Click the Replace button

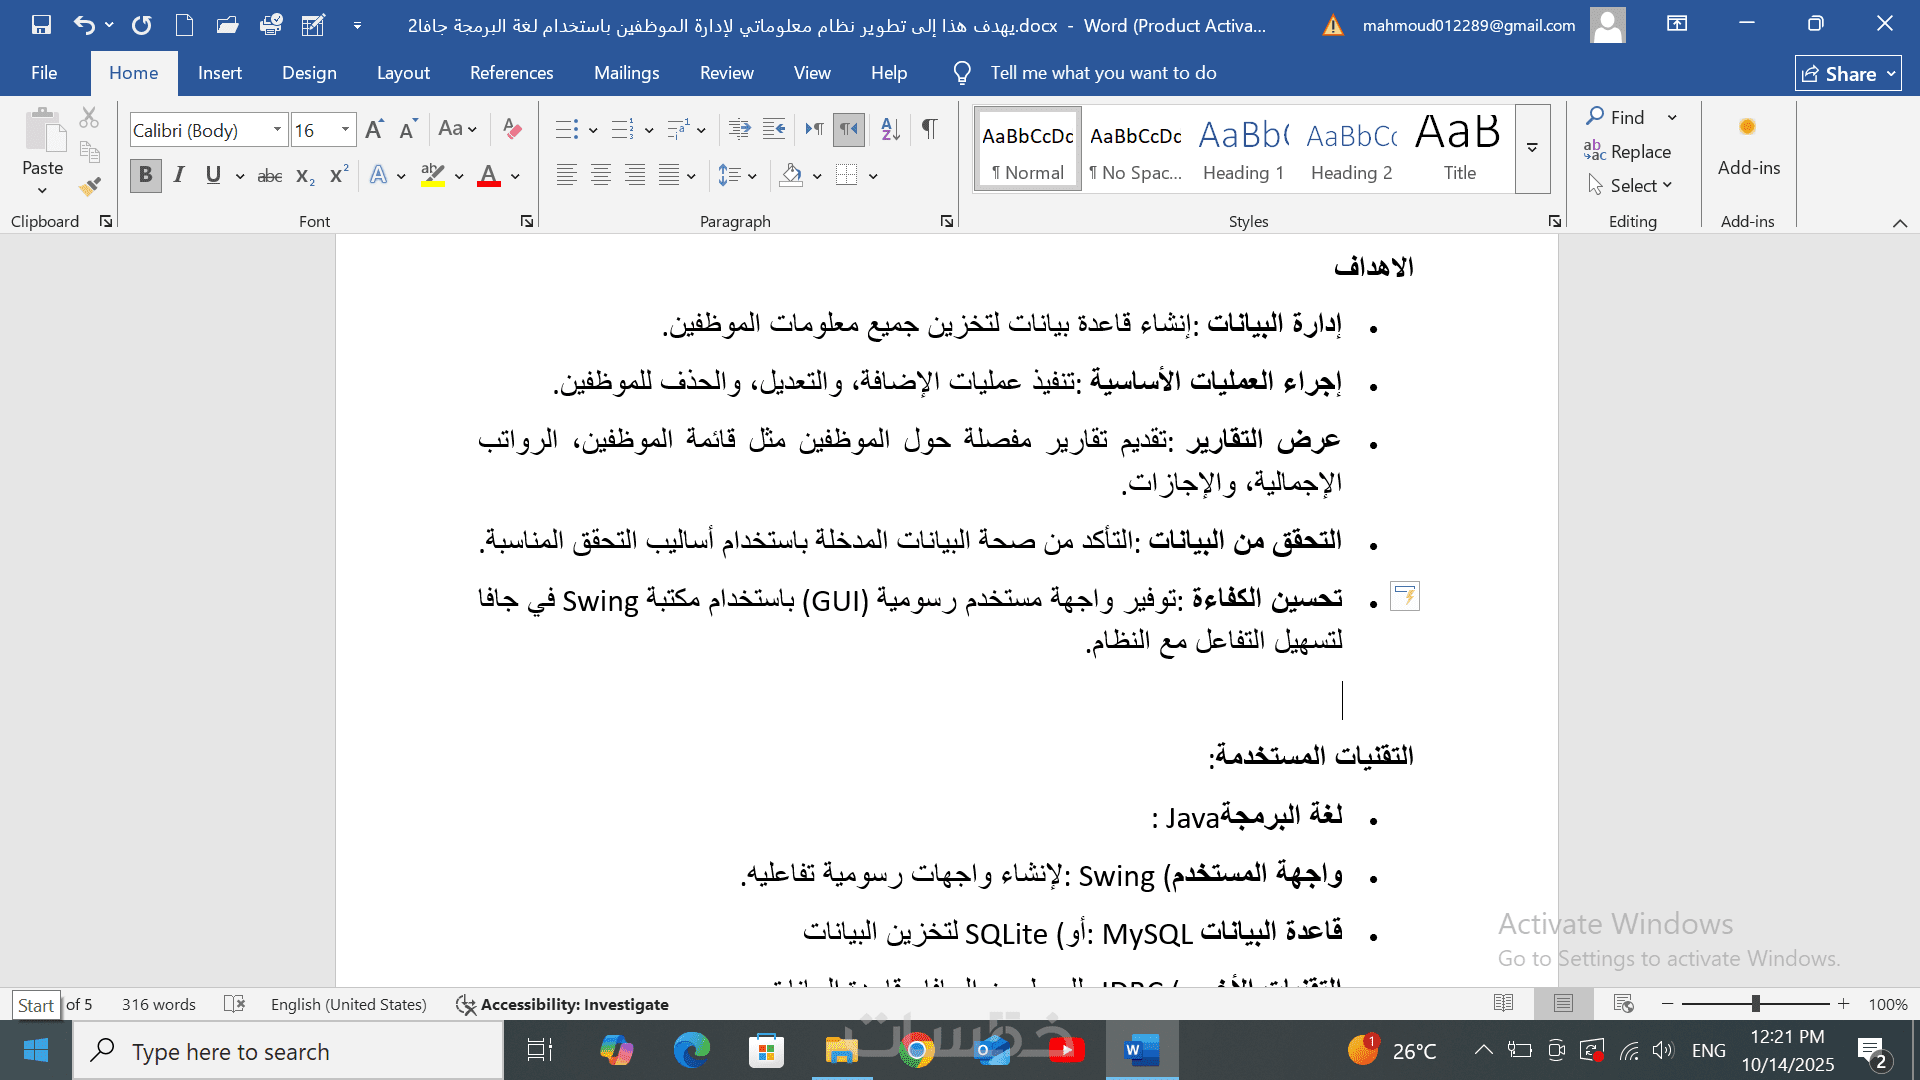coord(1628,151)
